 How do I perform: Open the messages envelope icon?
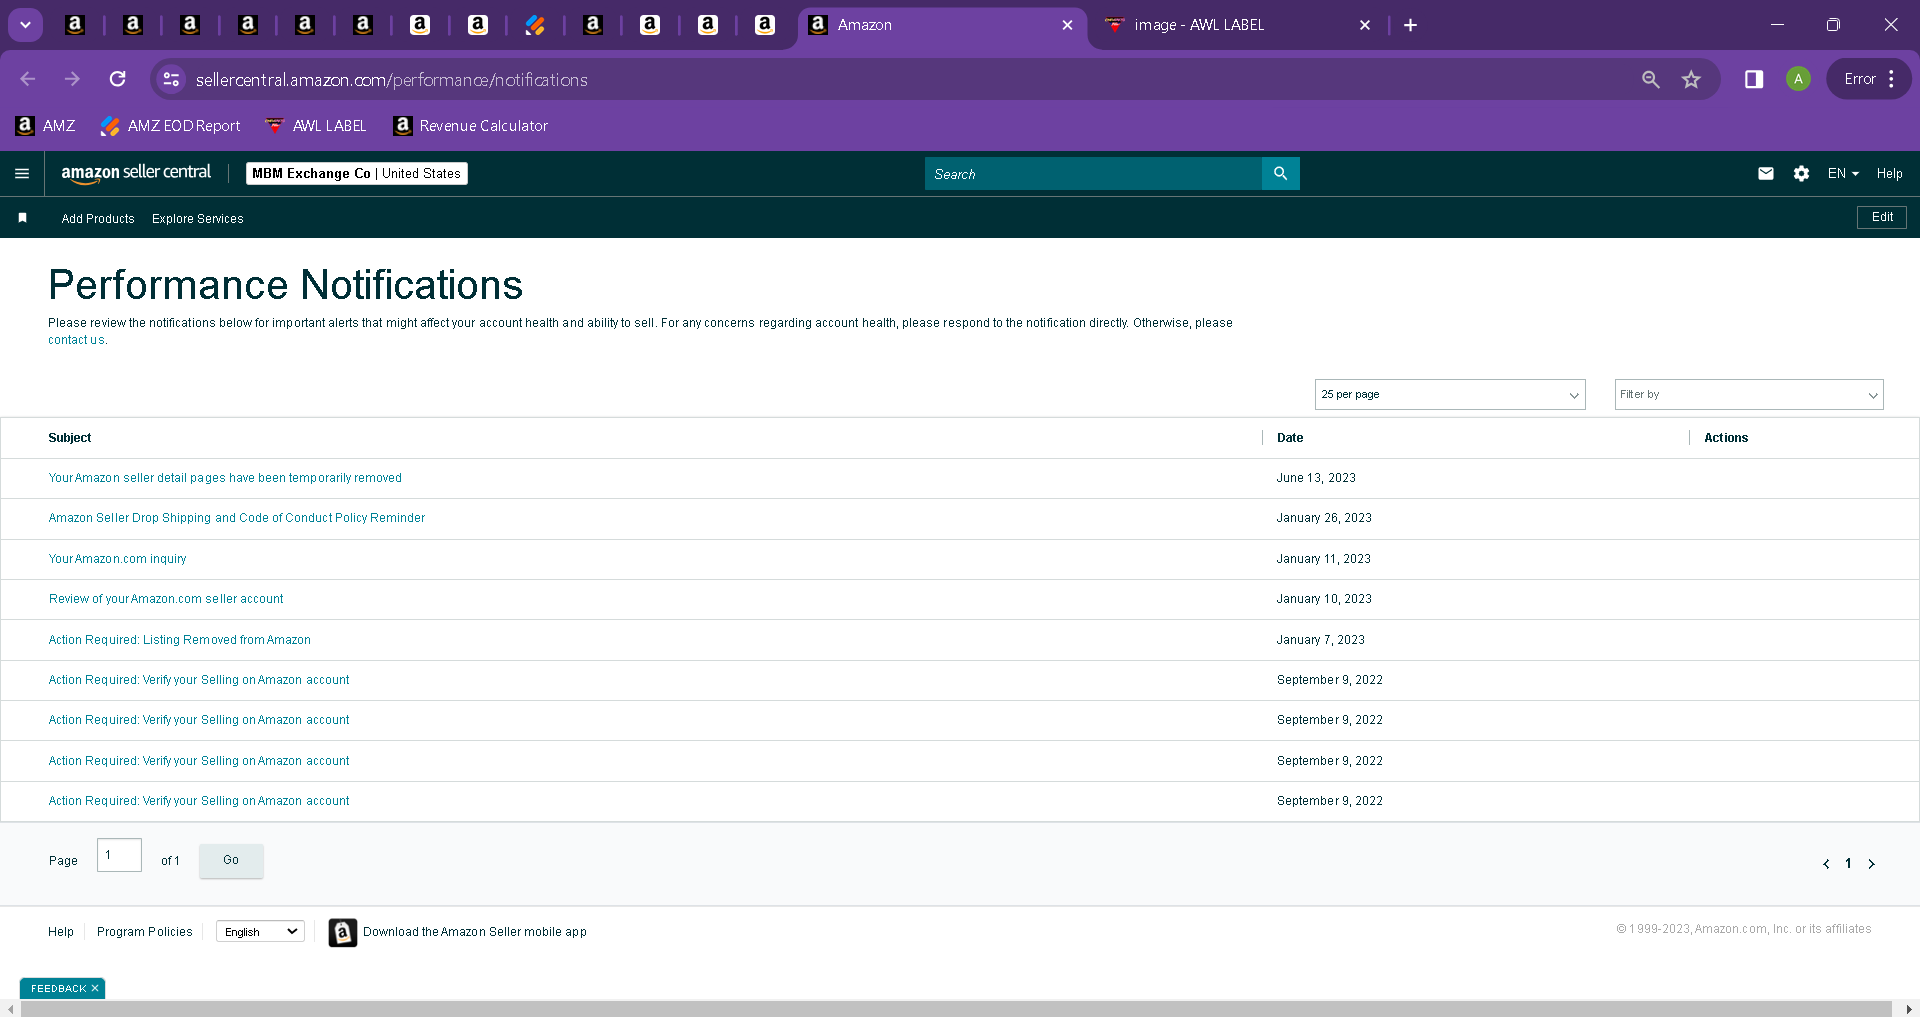[x=1766, y=174]
